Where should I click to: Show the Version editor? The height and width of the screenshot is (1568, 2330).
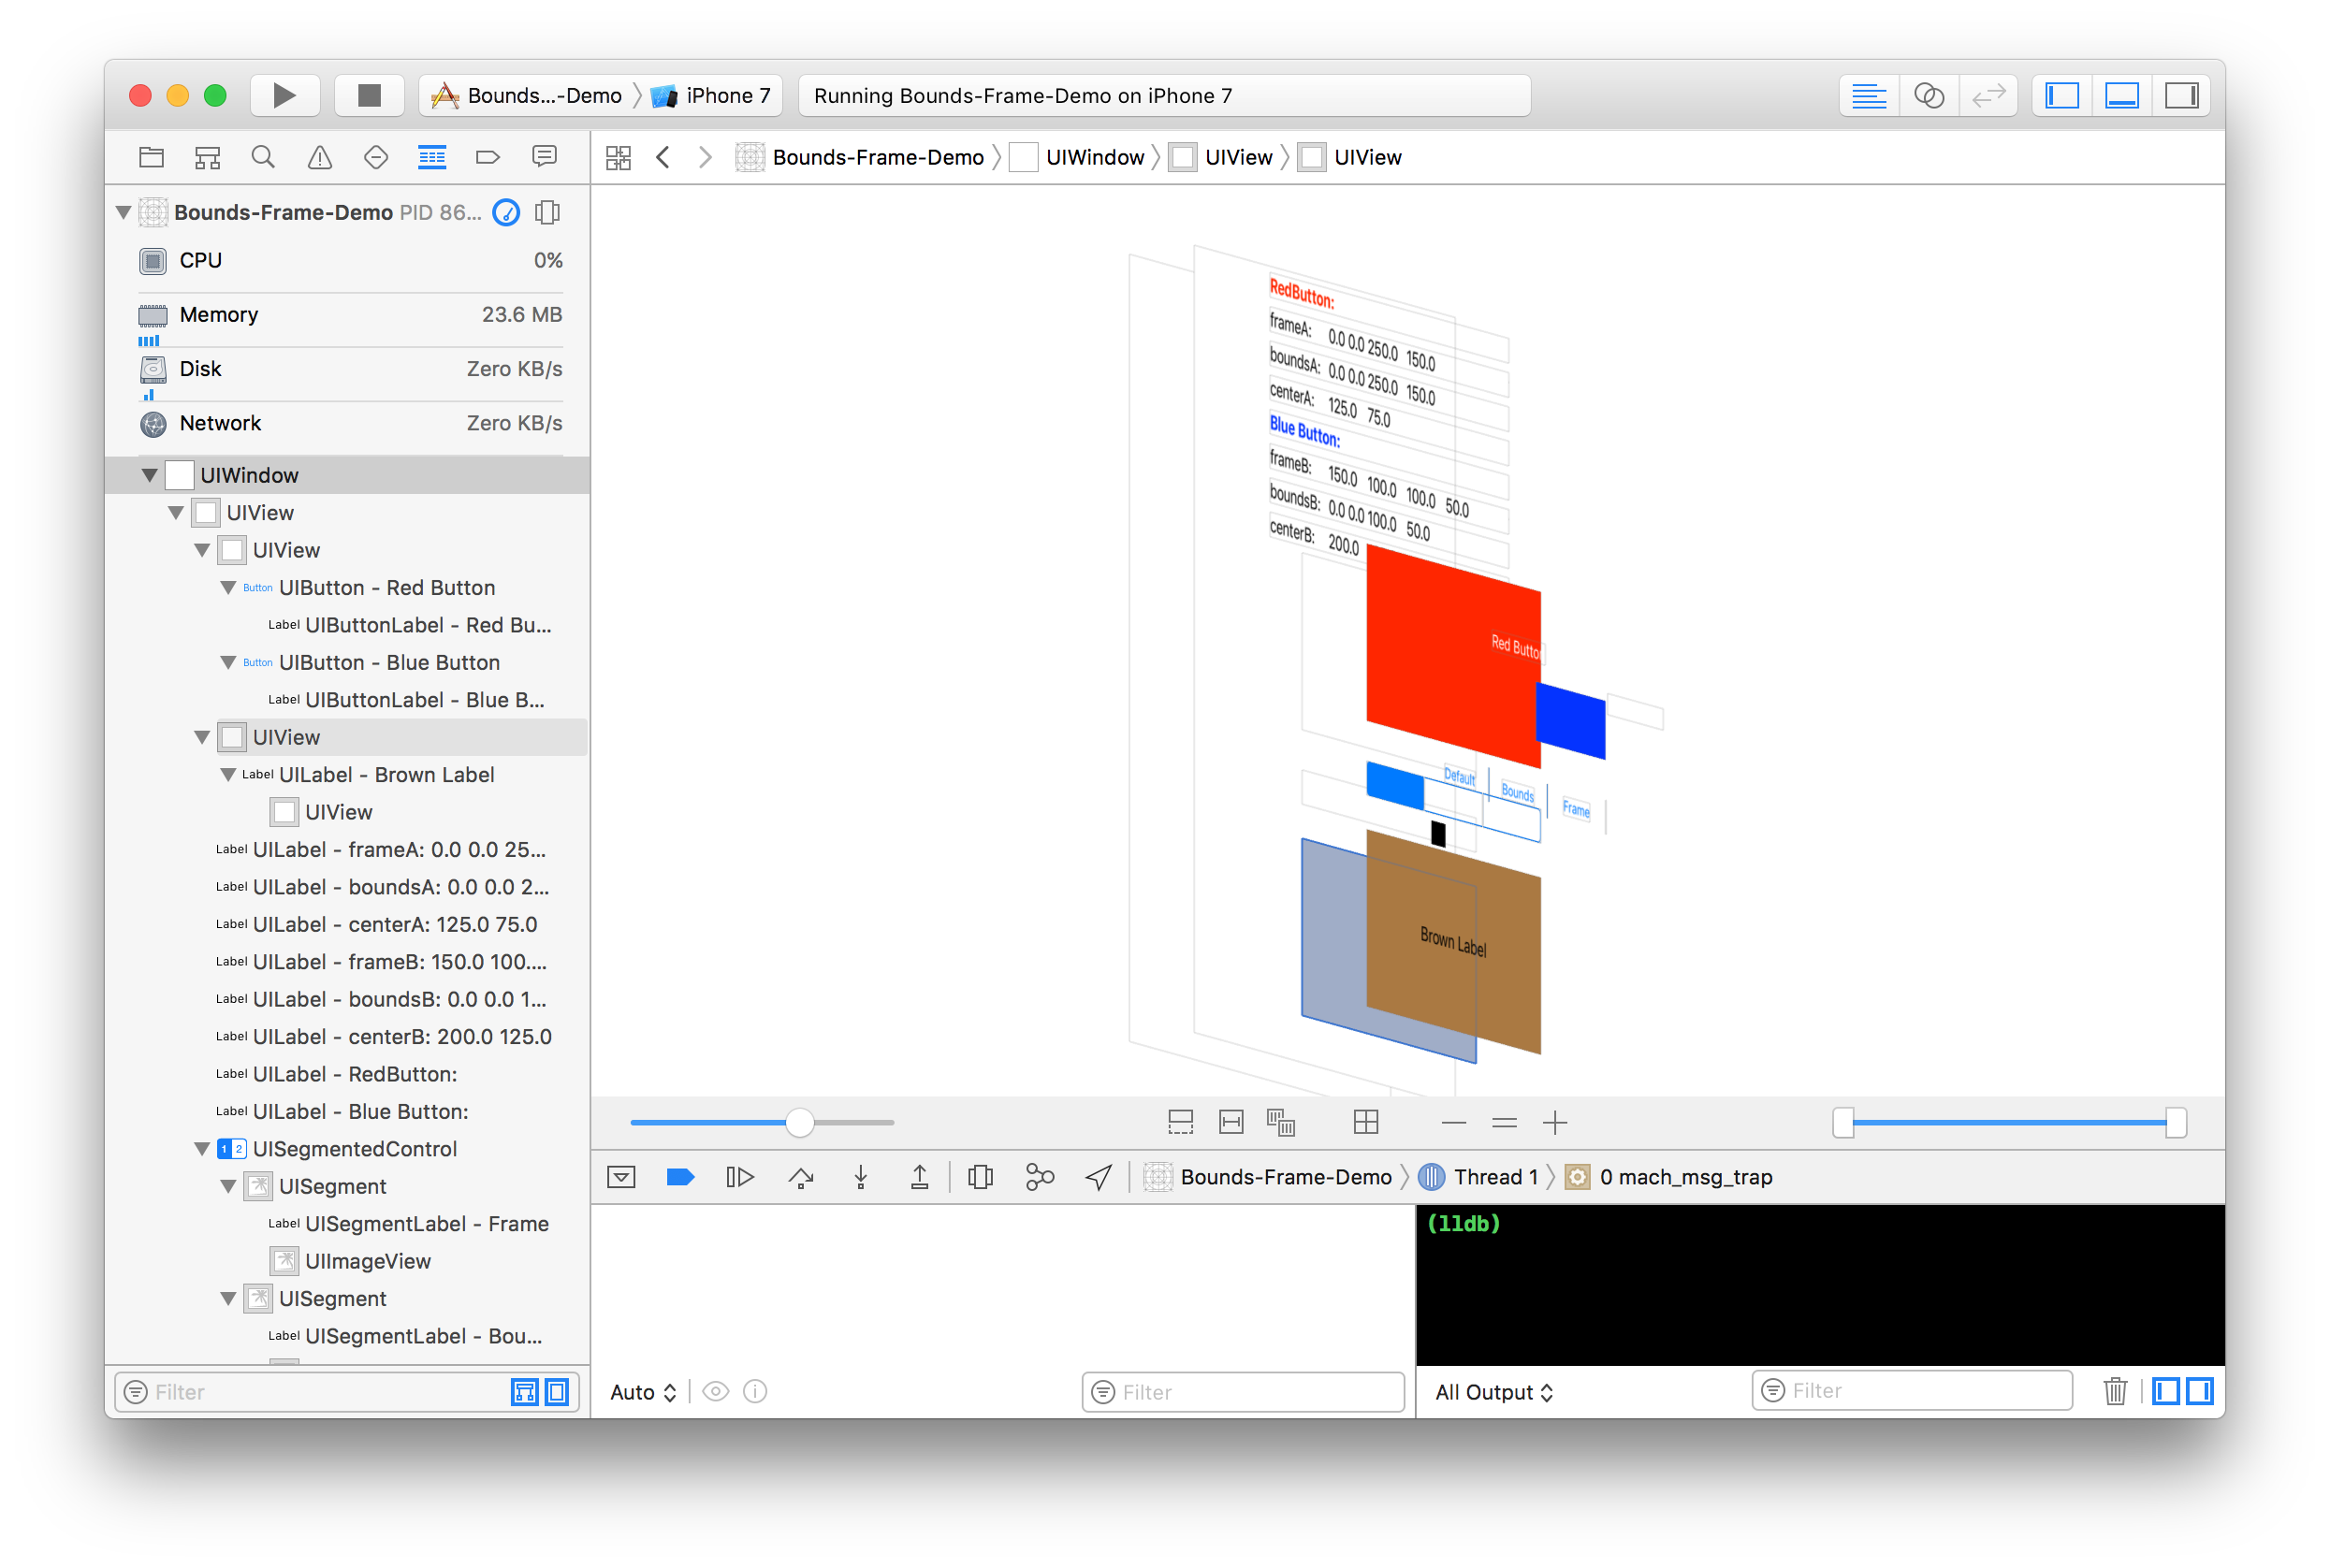tap(1988, 95)
